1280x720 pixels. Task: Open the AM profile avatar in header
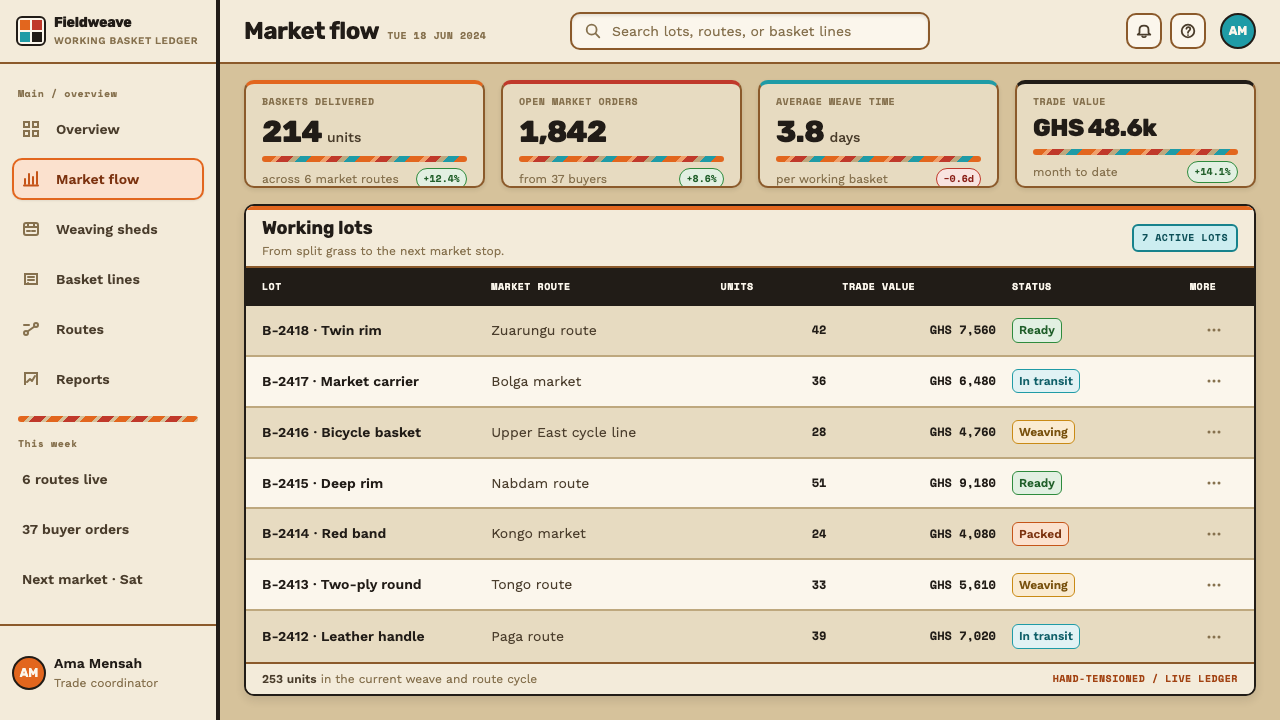(1238, 31)
